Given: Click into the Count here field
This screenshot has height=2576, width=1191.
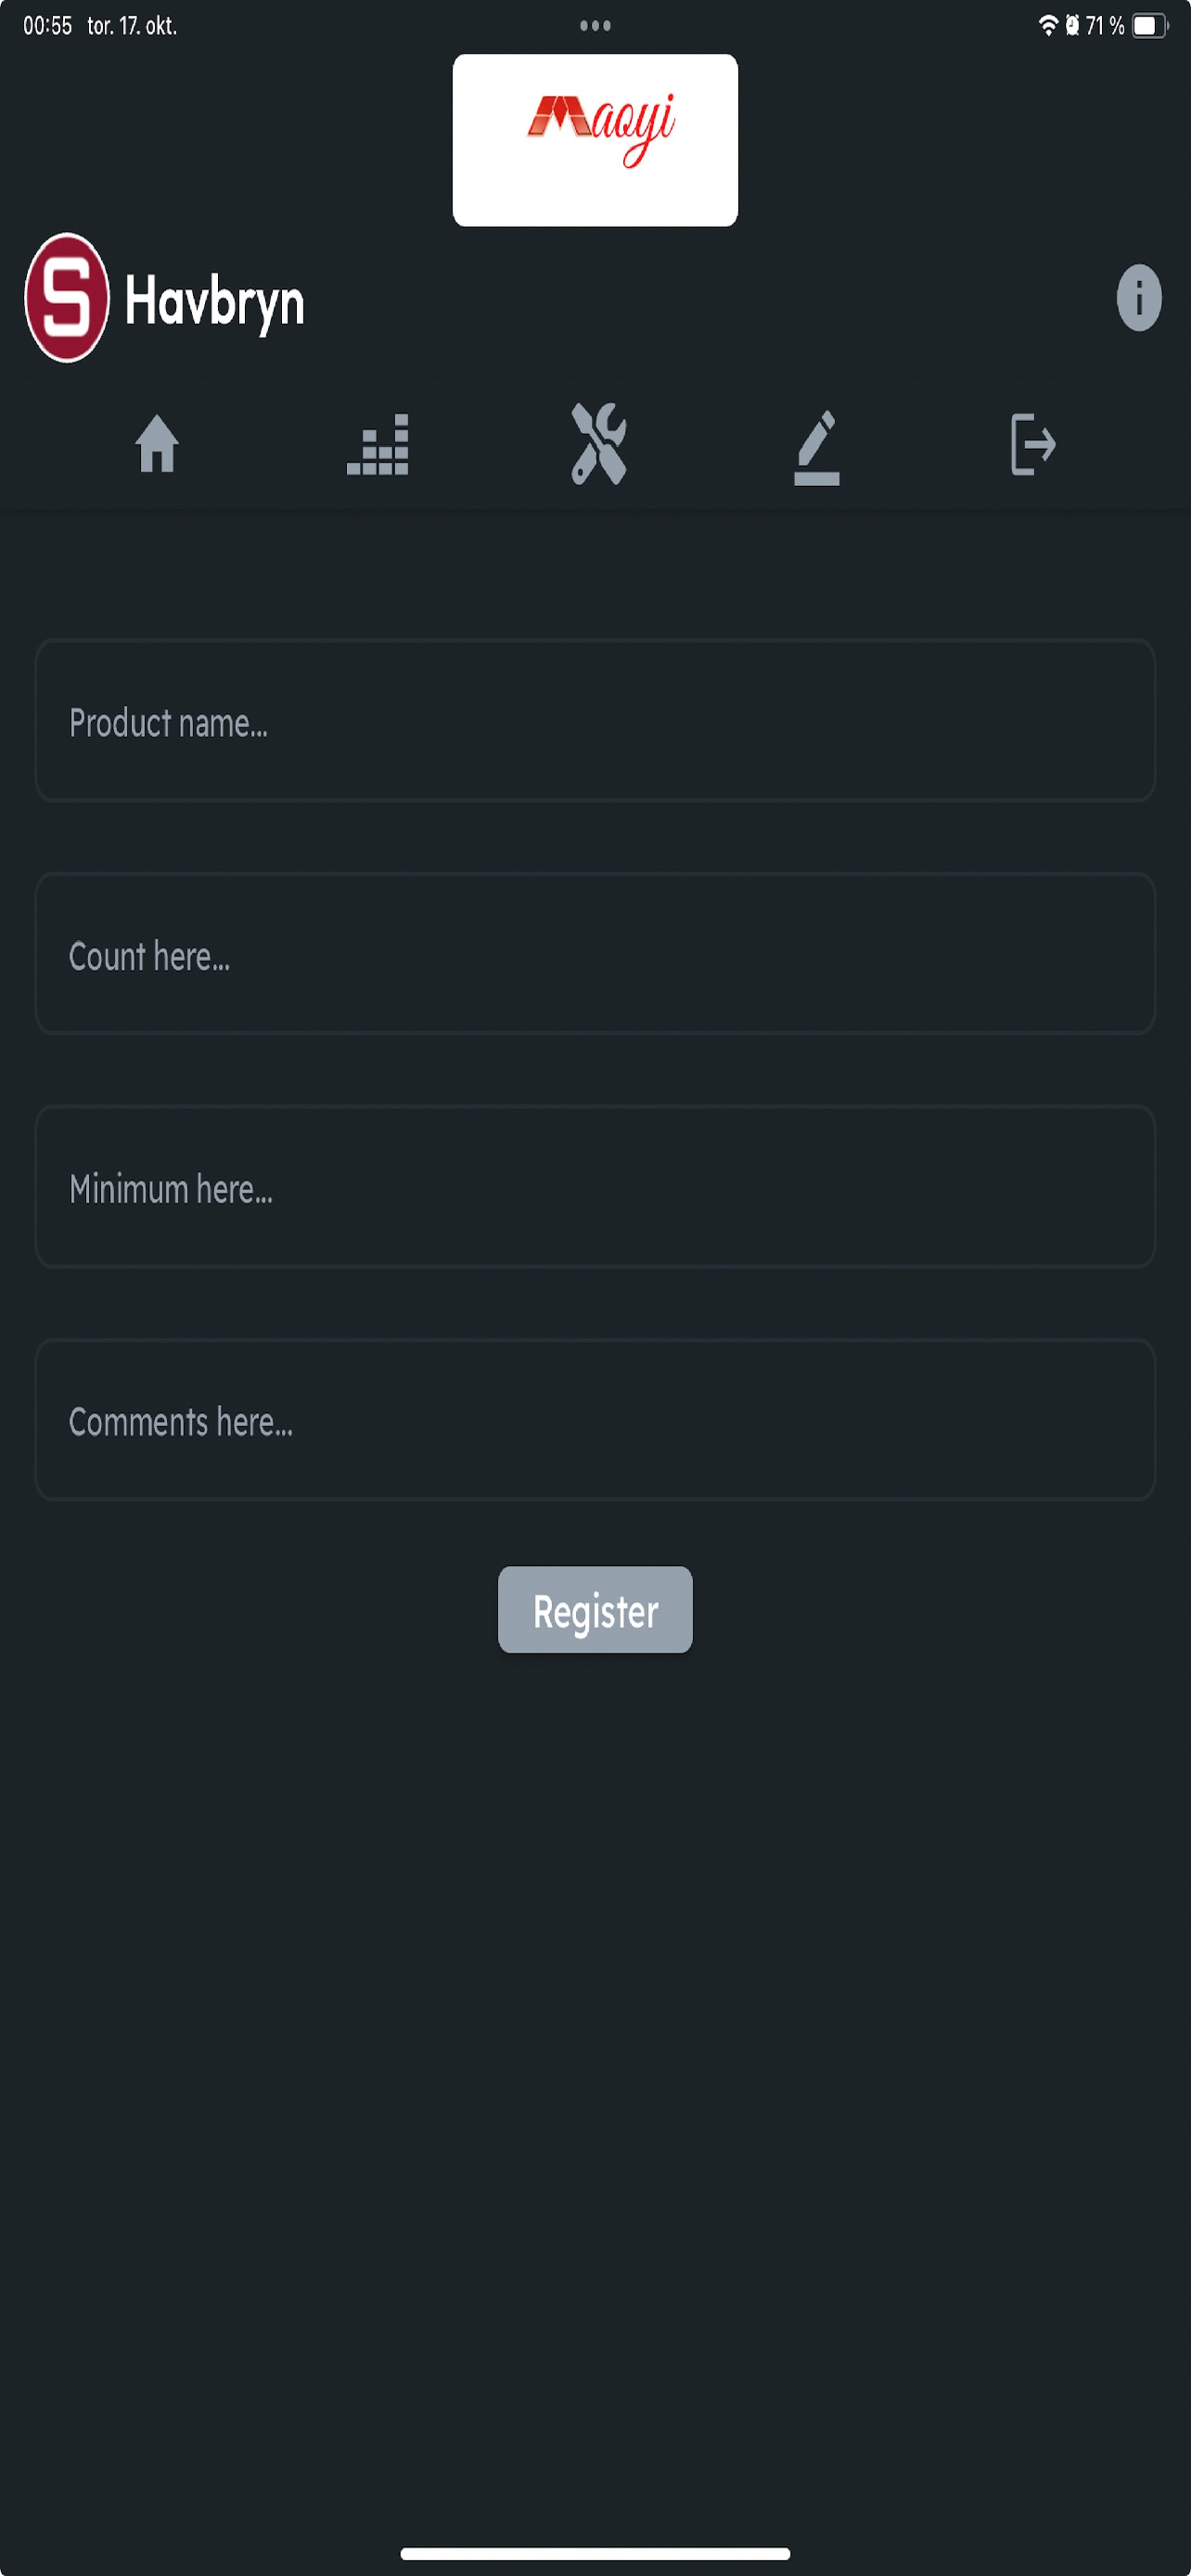Looking at the screenshot, I should click(x=595, y=954).
